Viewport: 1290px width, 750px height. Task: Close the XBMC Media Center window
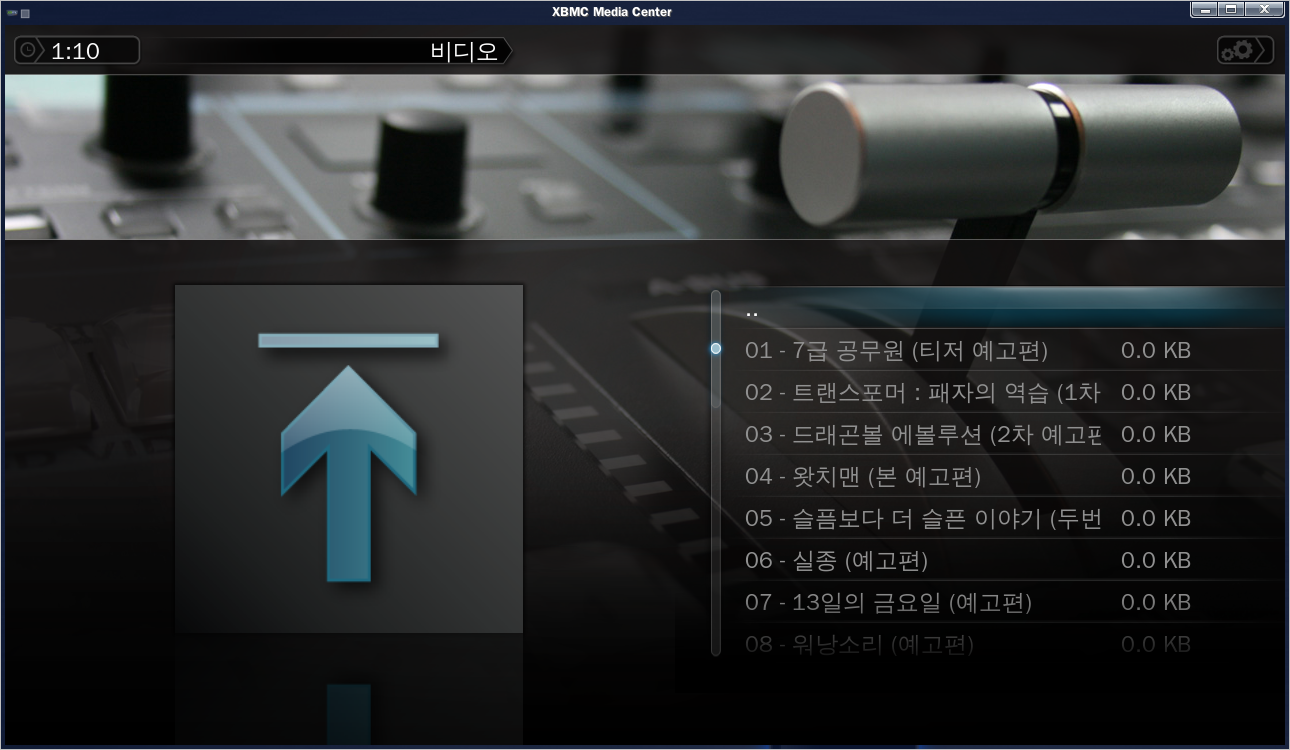(1265, 10)
